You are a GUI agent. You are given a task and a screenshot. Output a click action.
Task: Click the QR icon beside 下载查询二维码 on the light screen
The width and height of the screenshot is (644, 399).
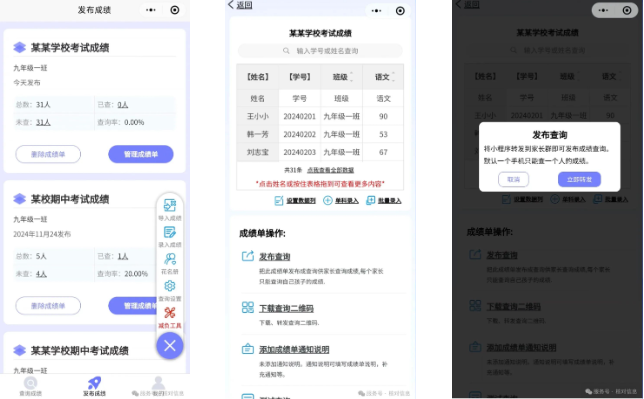(x=248, y=307)
